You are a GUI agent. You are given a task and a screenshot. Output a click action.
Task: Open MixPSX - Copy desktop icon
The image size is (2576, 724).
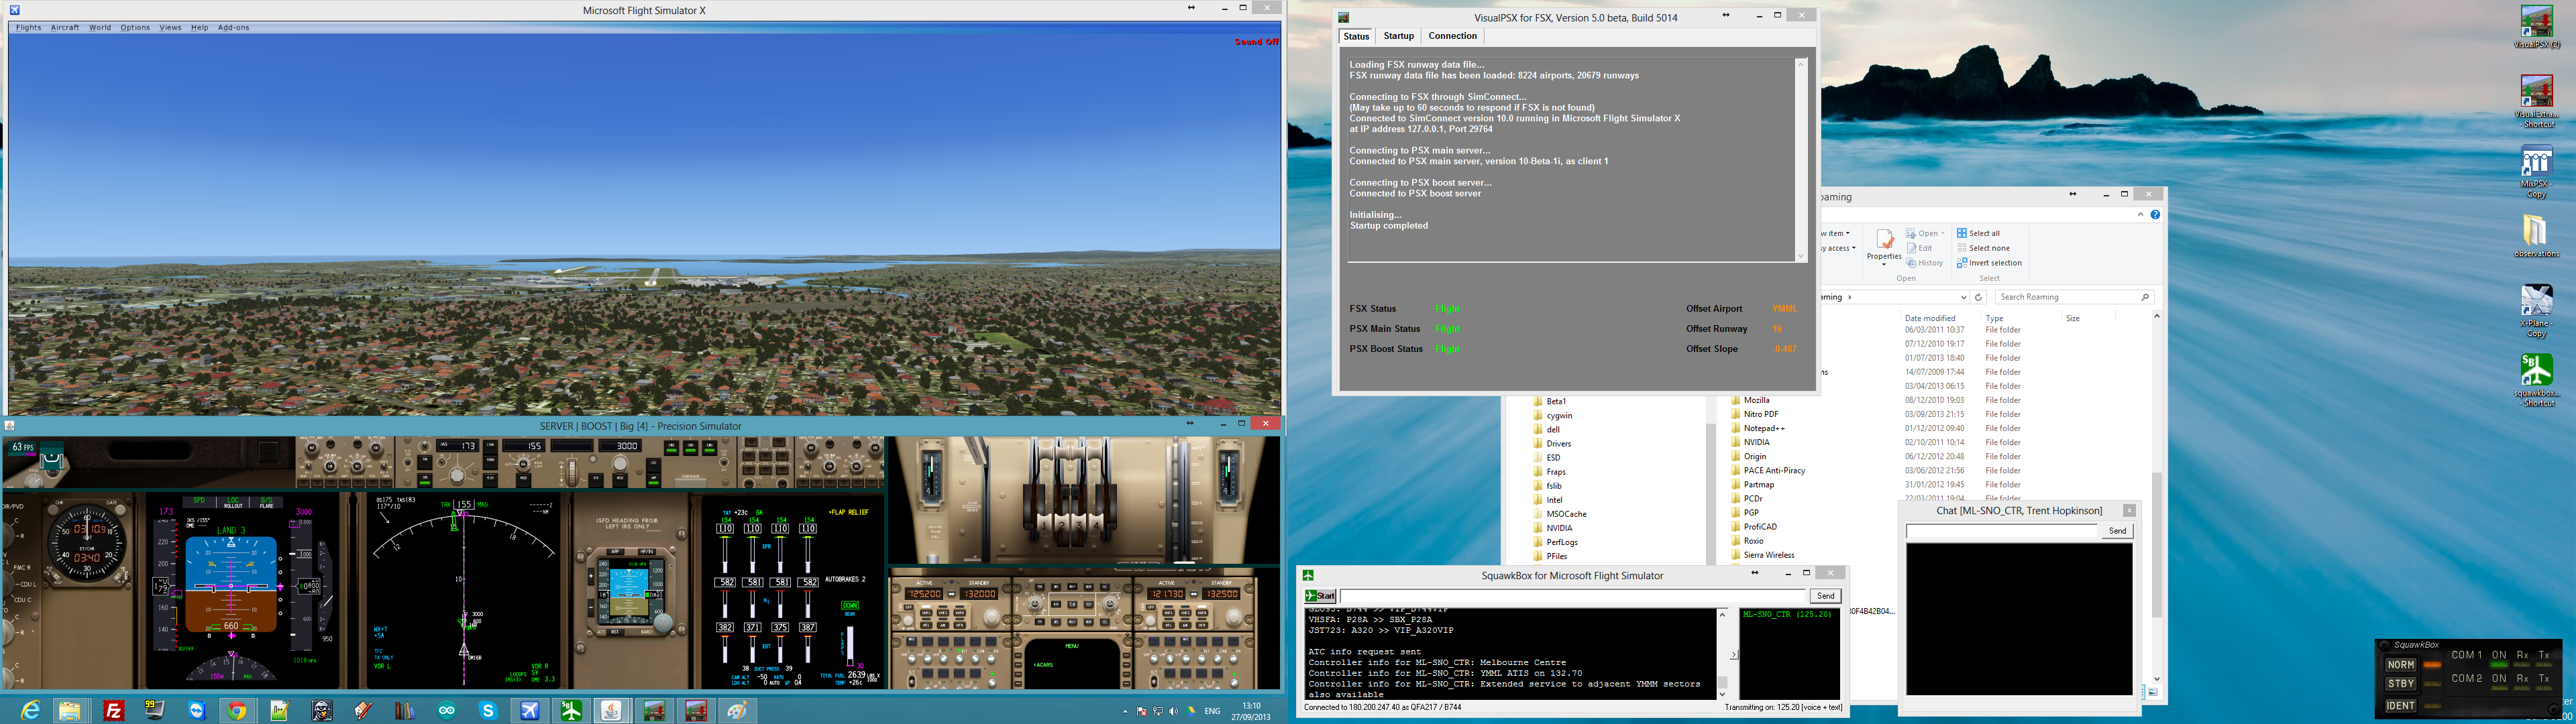pos(2536,172)
